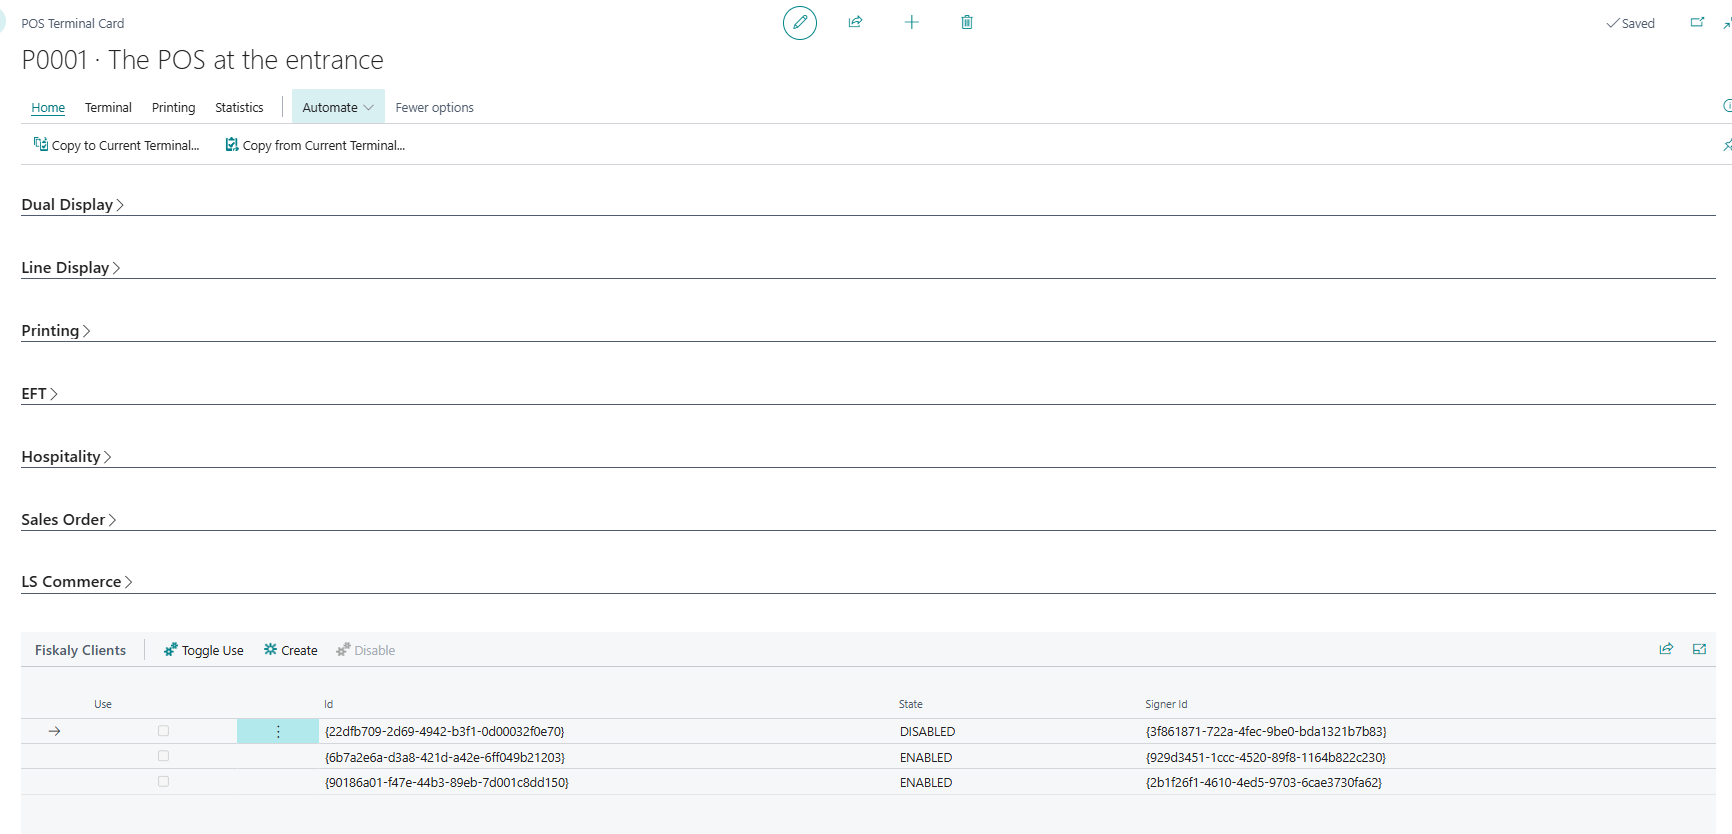Screen dimensions: 1732x834
Task: Click the pencil edit icon
Action: coord(799,22)
